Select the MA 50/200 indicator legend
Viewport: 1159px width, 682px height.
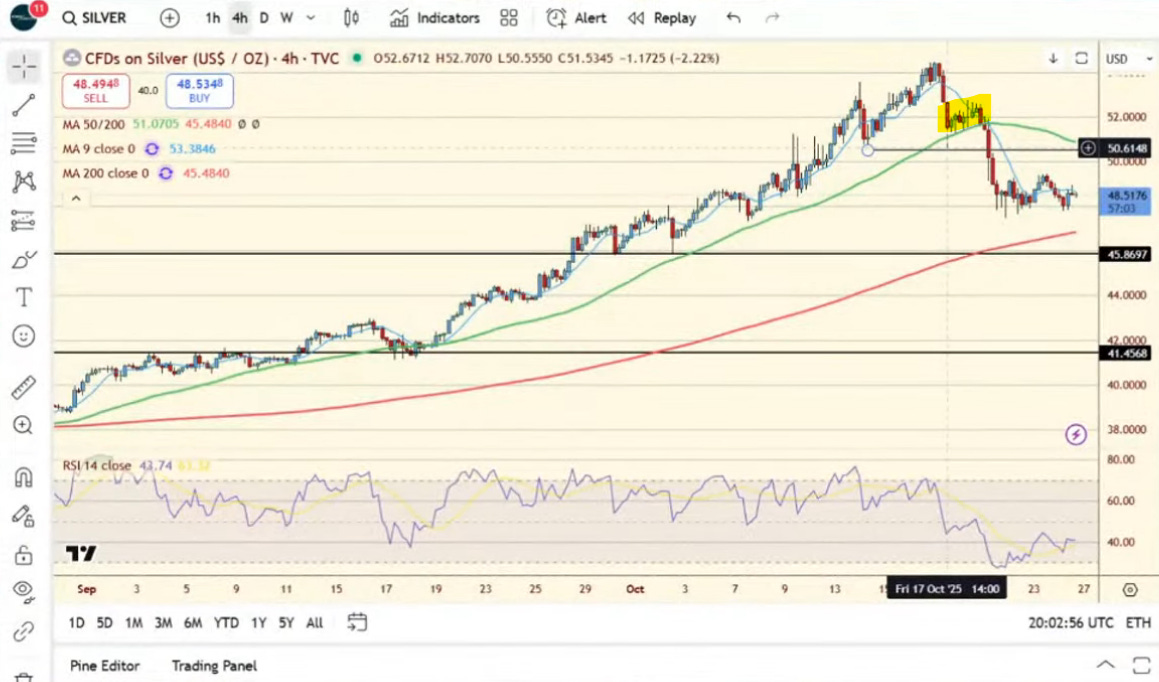coord(93,124)
